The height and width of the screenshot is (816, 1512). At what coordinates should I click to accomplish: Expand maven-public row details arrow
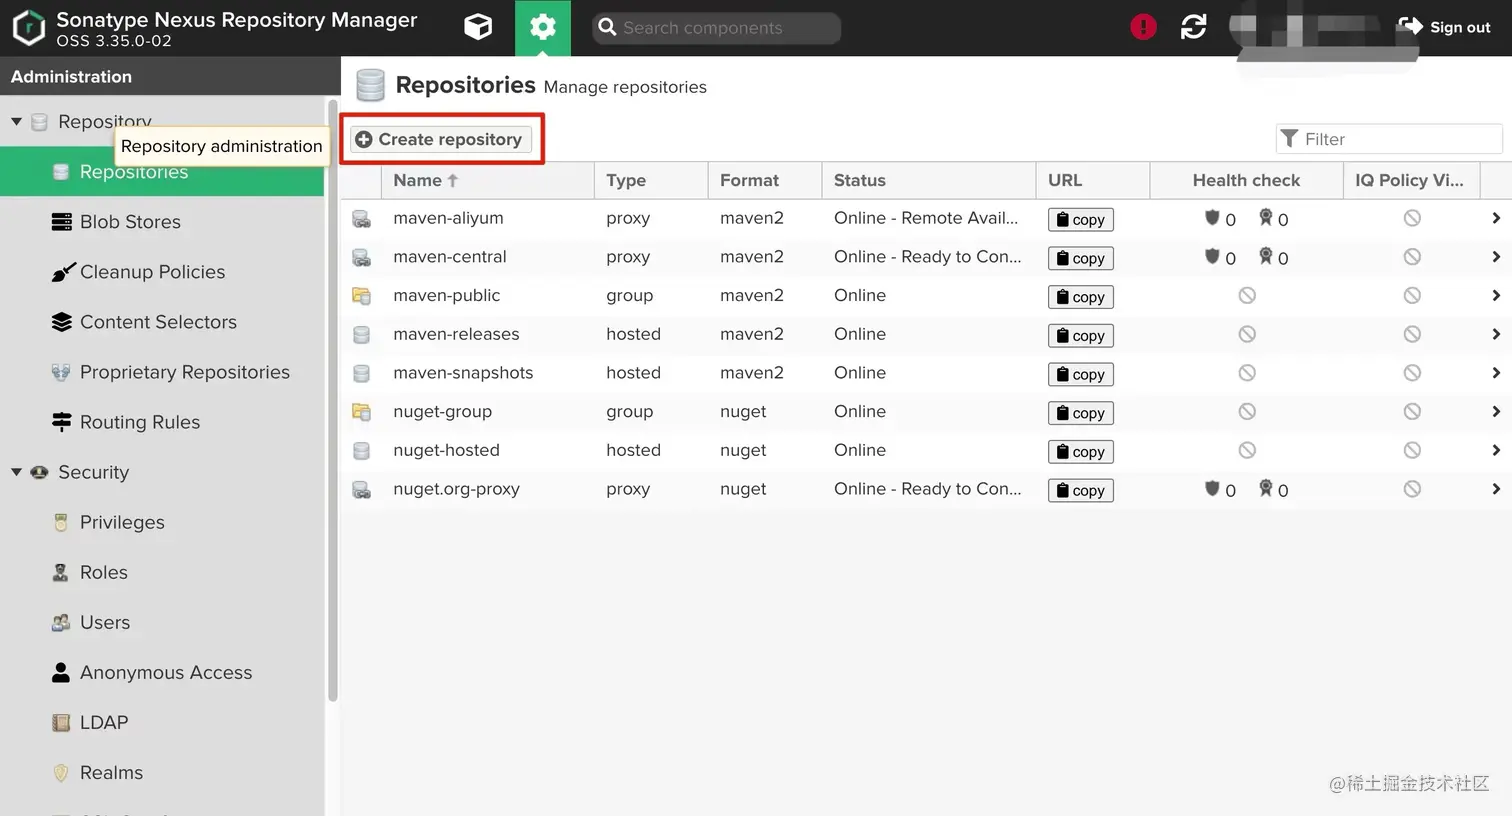pyautogui.click(x=1495, y=296)
